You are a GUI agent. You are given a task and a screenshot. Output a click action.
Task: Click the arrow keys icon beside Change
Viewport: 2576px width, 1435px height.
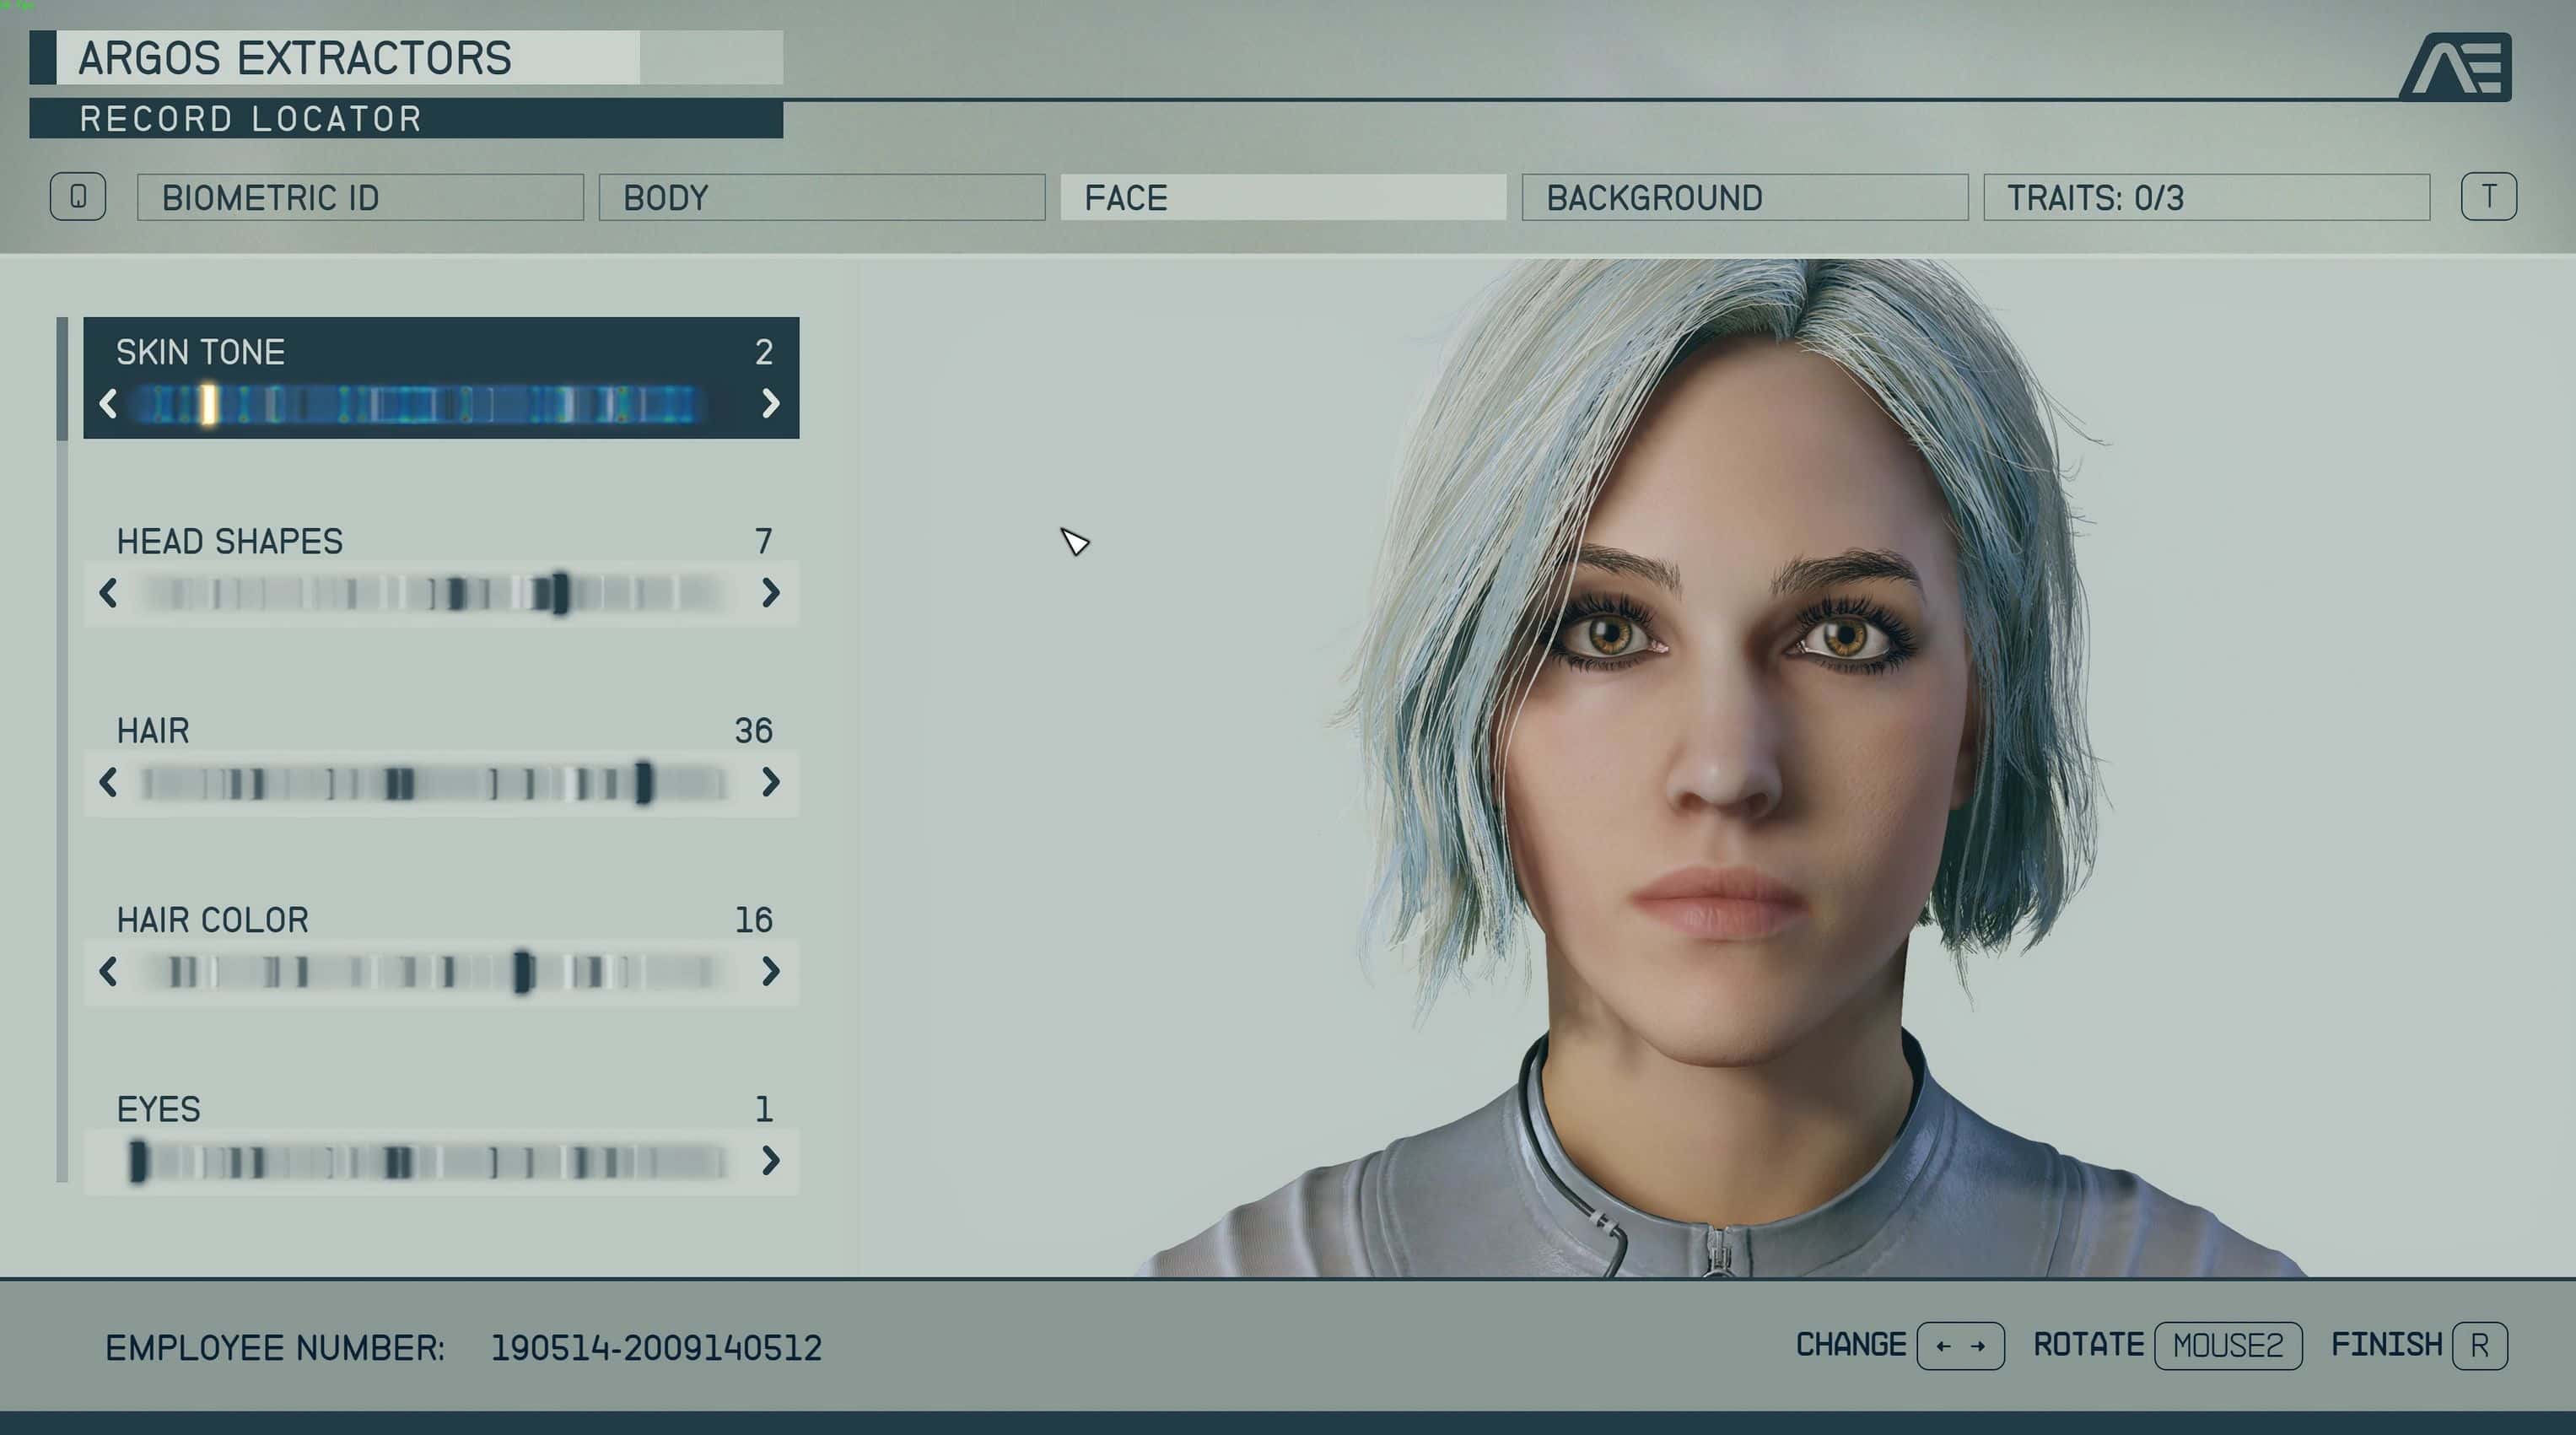click(x=1959, y=1346)
